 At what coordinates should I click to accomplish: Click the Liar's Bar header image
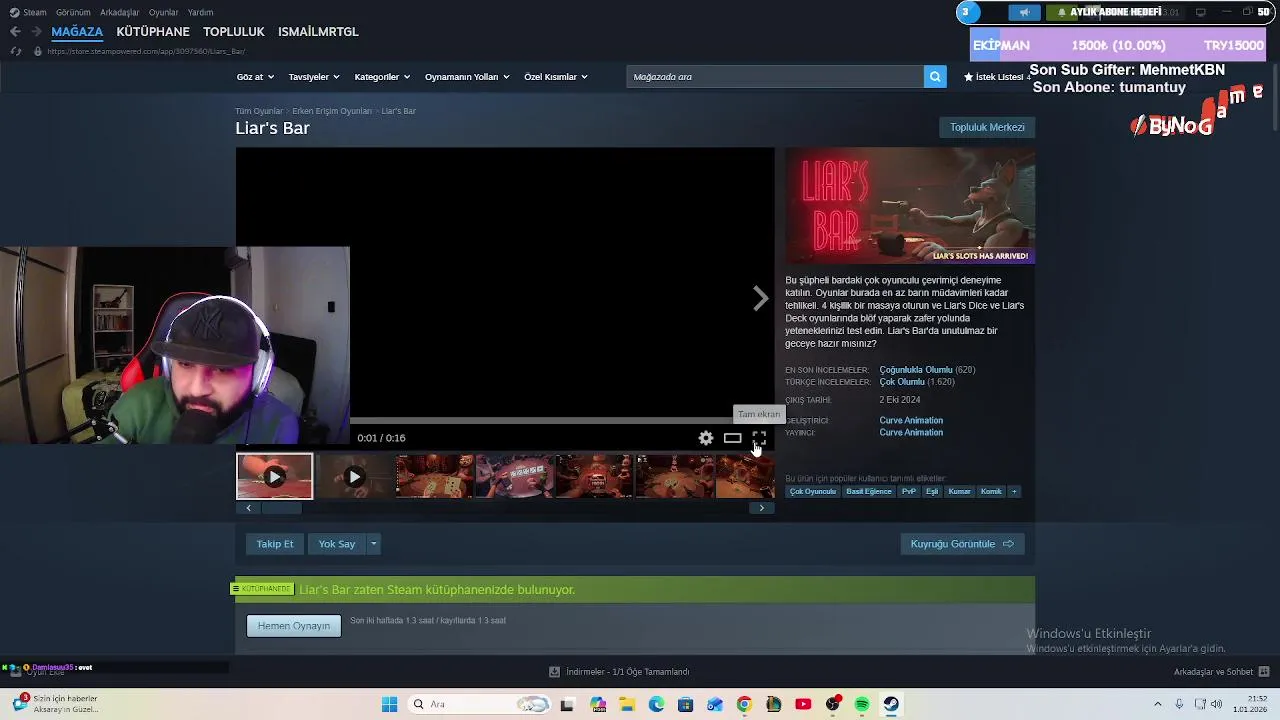point(910,206)
